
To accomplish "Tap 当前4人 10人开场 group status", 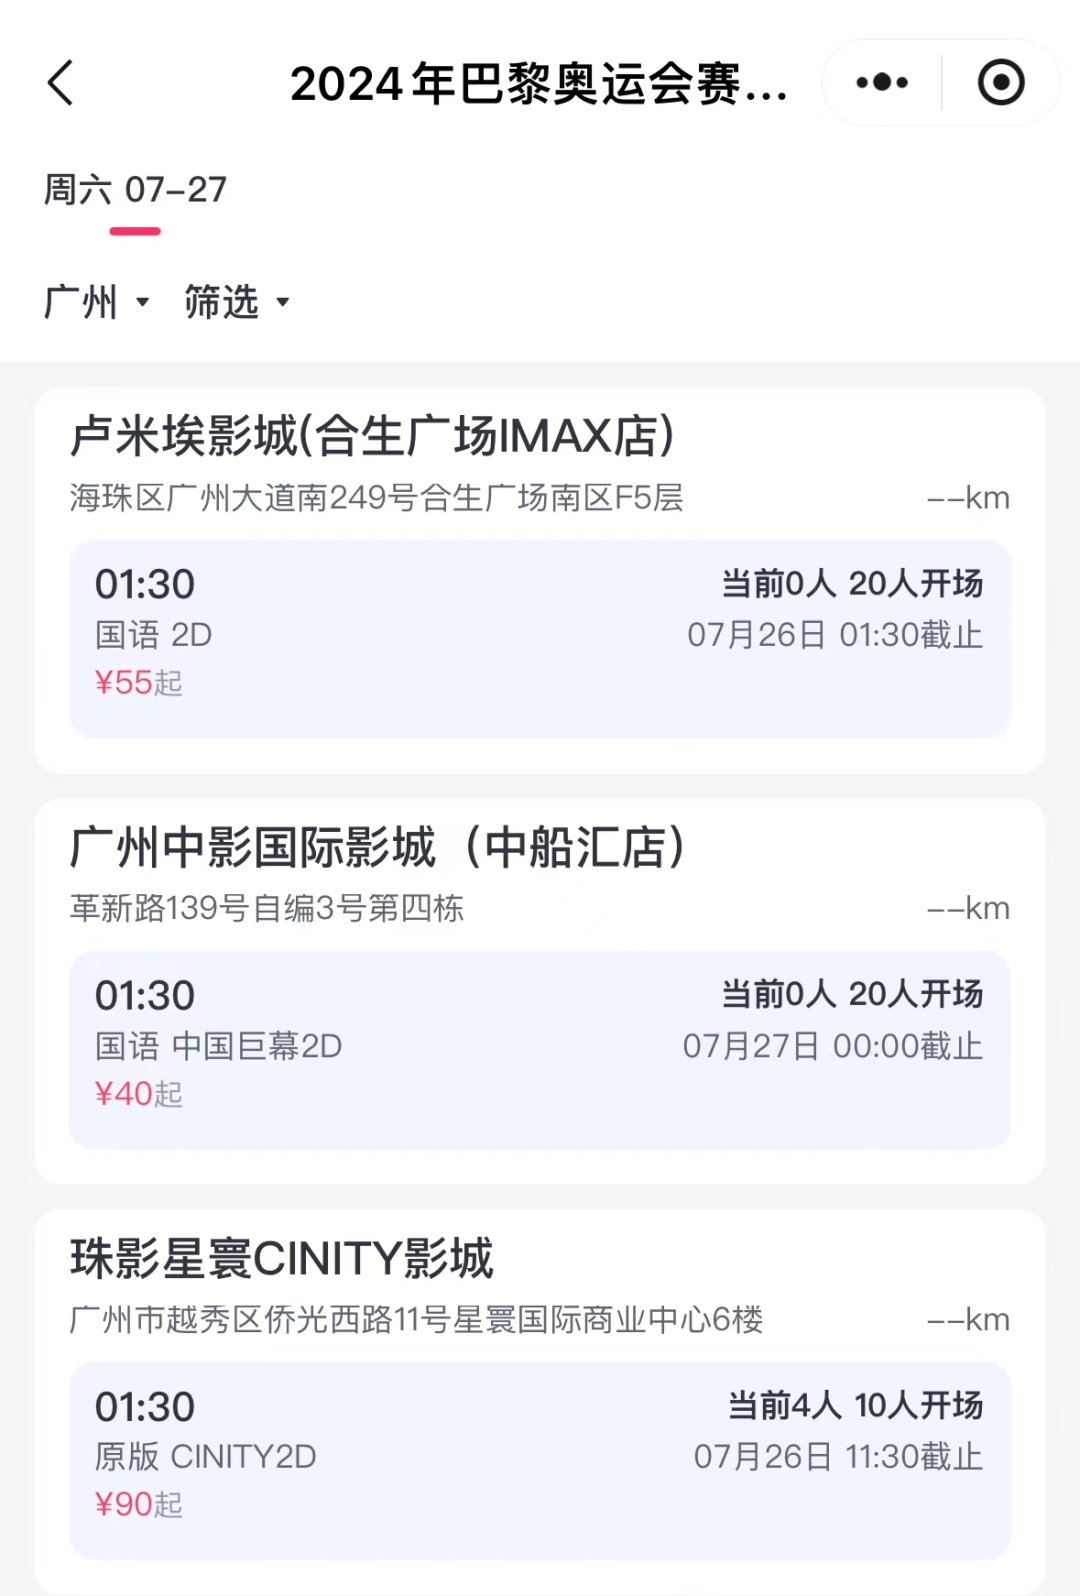I will coord(855,1406).
